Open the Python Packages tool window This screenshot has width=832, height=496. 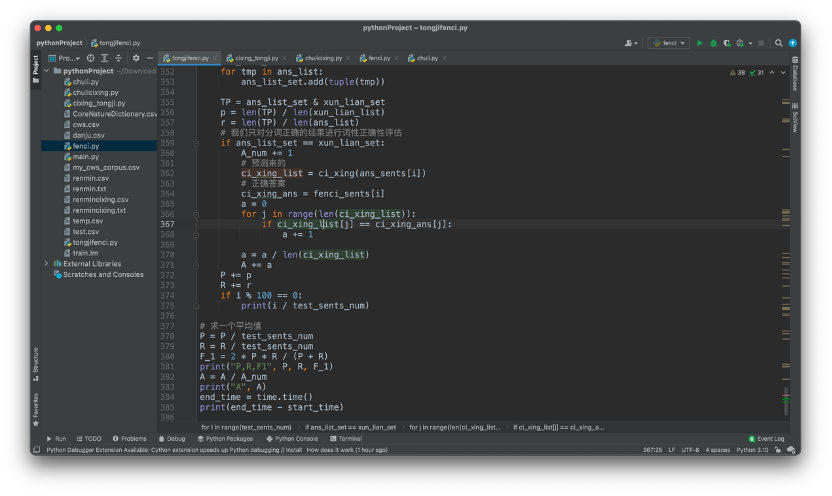pyautogui.click(x=225, y=439)
